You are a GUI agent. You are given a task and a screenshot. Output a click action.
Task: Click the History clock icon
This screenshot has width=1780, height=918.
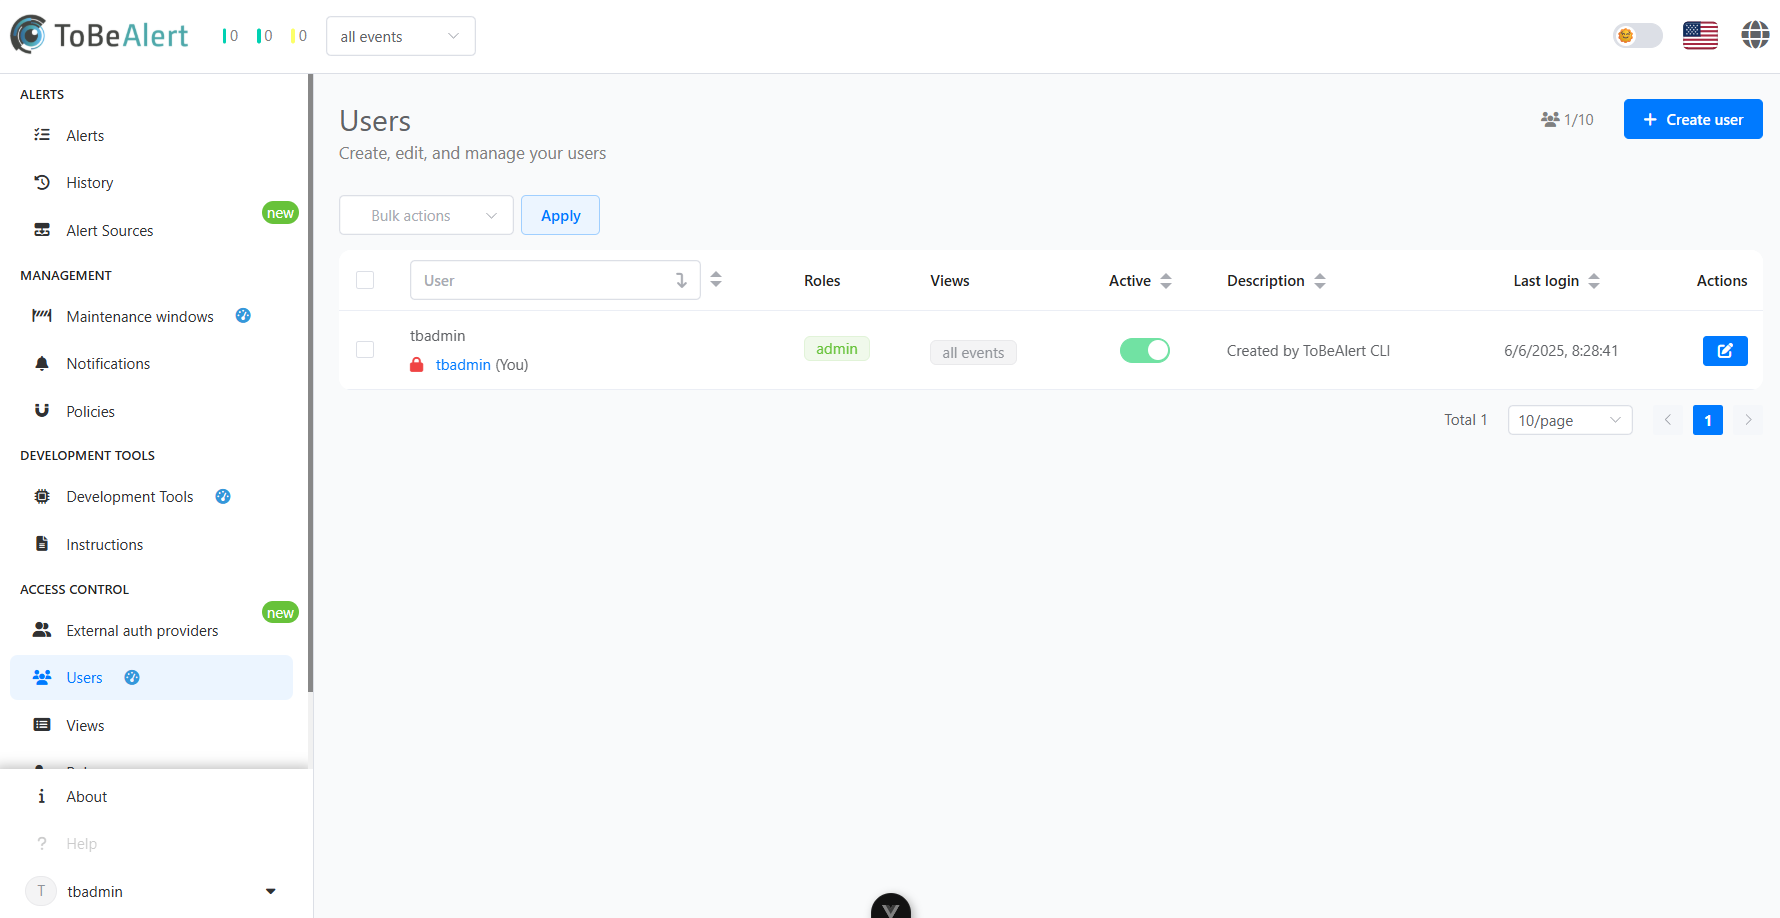click(x=42, y=182)
